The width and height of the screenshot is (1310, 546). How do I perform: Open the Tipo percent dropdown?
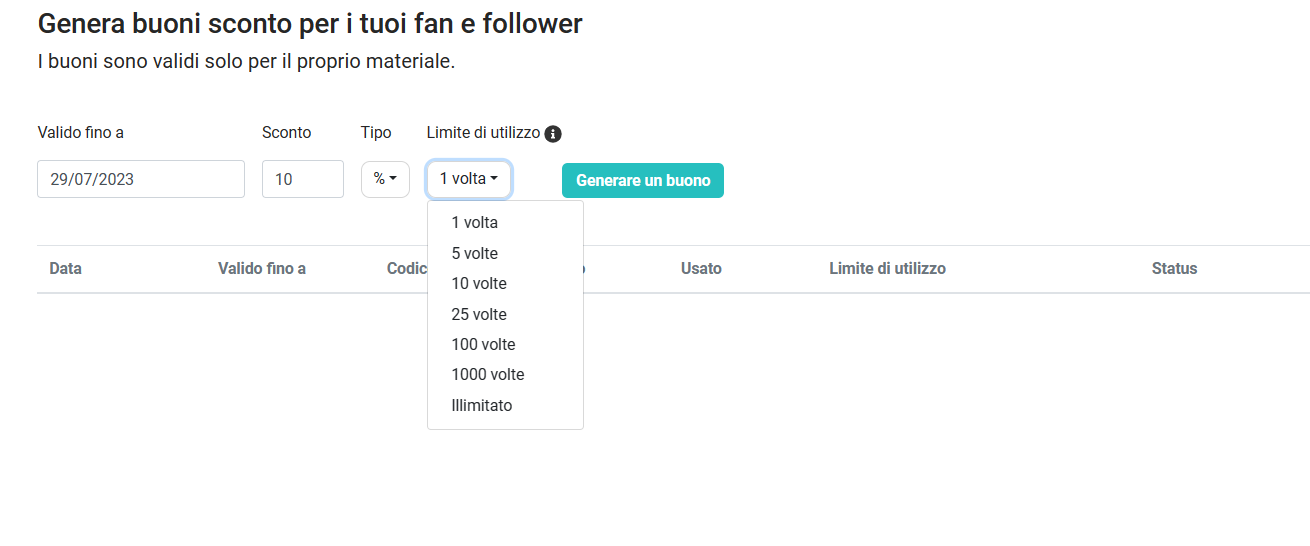point(385,179)
